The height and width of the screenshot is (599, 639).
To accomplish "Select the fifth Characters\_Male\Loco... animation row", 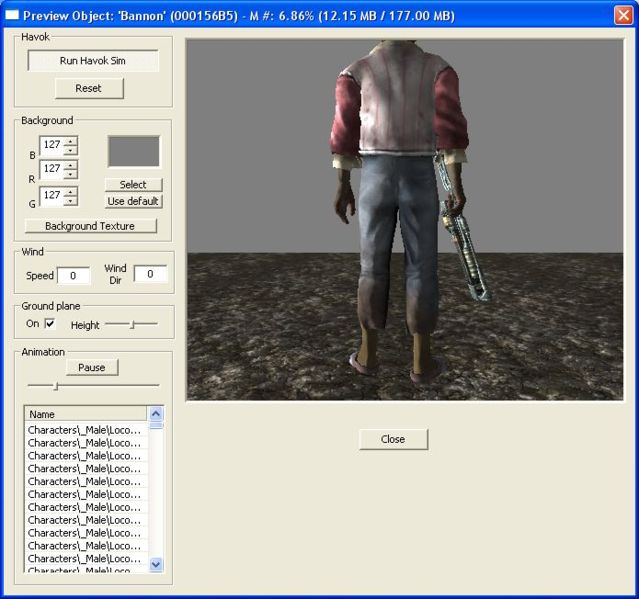I will click(x=85, y=482).
